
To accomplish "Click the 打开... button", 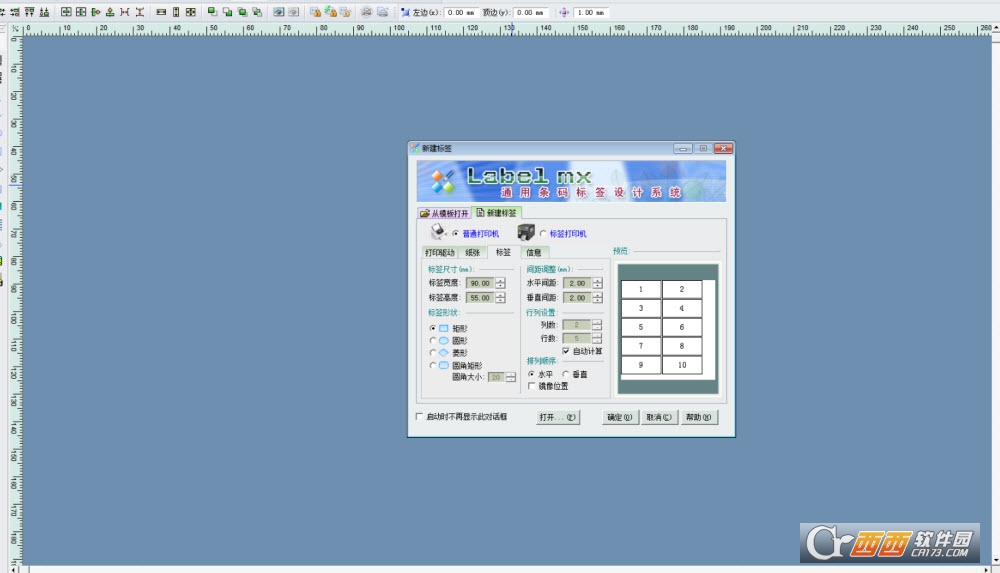I will click(557, 417).
